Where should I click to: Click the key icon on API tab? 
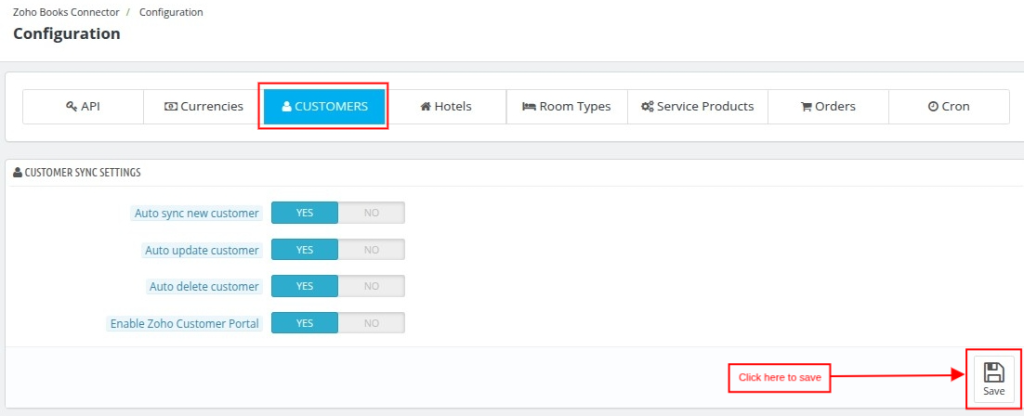coord(72,106)
